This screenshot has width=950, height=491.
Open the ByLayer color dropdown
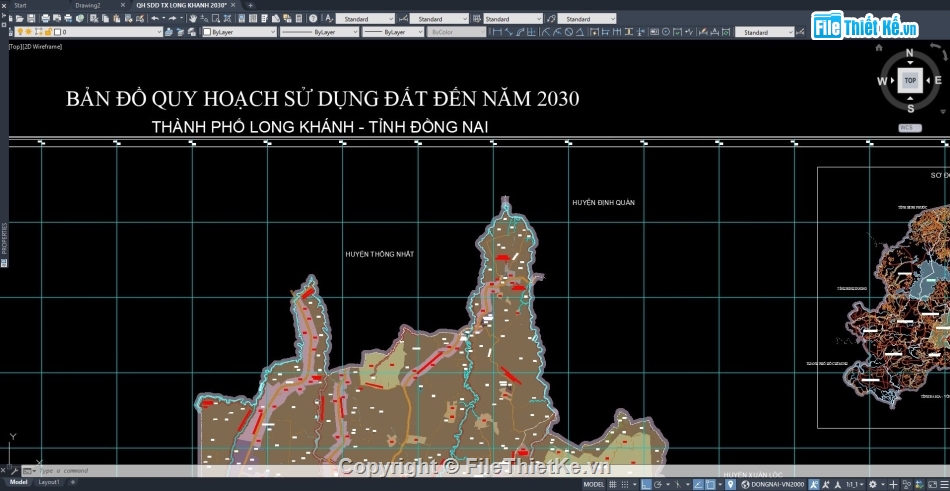(239, 32)
